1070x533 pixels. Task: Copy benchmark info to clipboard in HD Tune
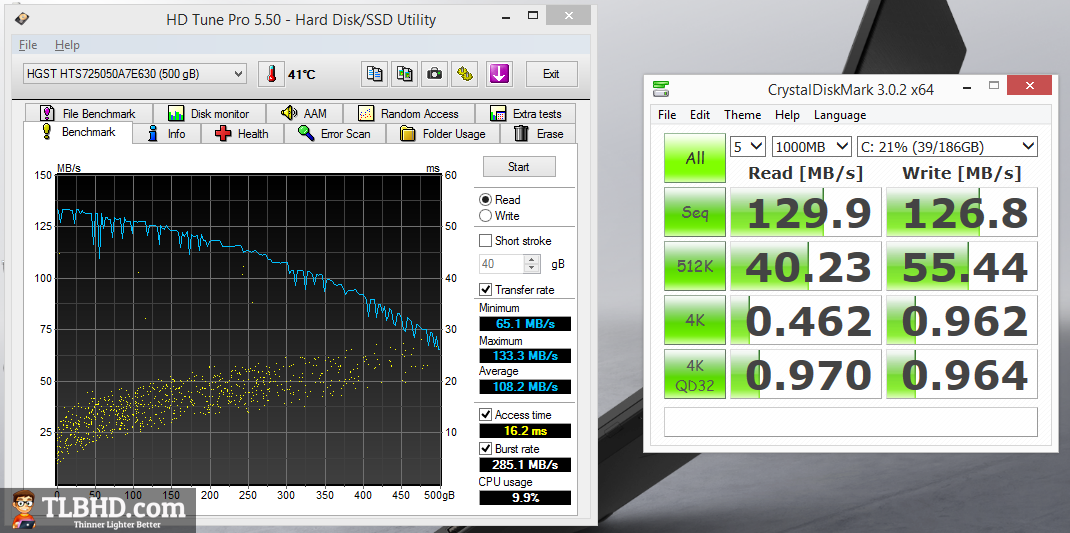374,74
